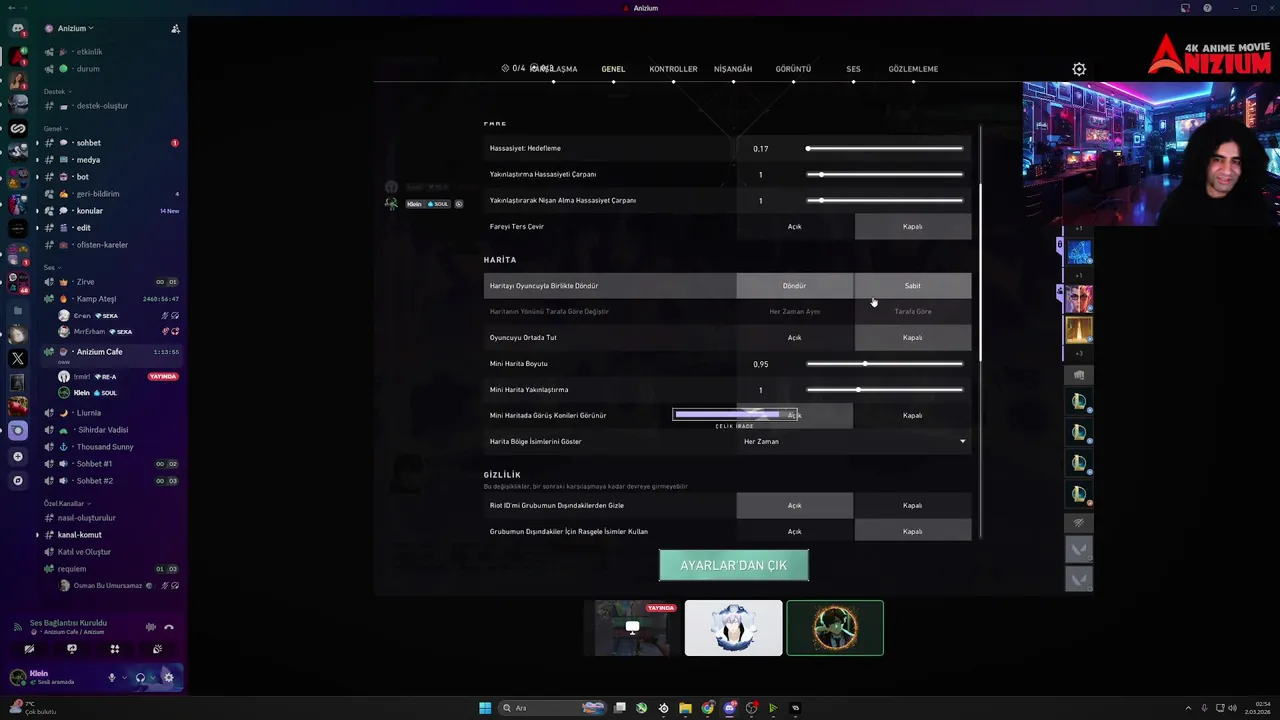The image size is (1280, 720).
Task: Open headphone output options arrow
Action: coord(153,677)
